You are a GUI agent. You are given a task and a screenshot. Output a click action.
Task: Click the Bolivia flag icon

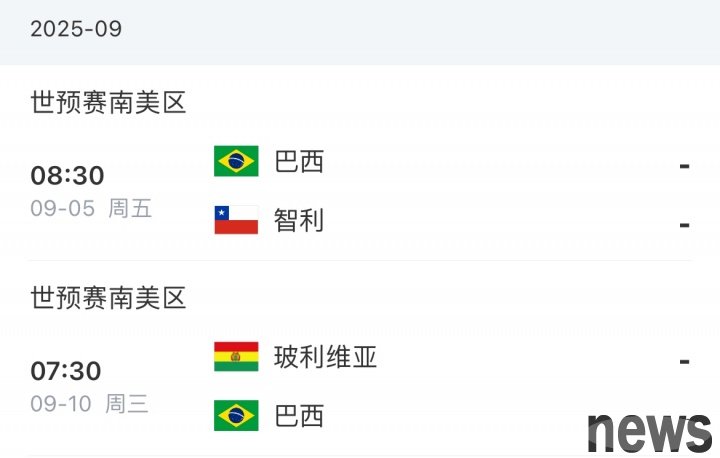[236, 356]
